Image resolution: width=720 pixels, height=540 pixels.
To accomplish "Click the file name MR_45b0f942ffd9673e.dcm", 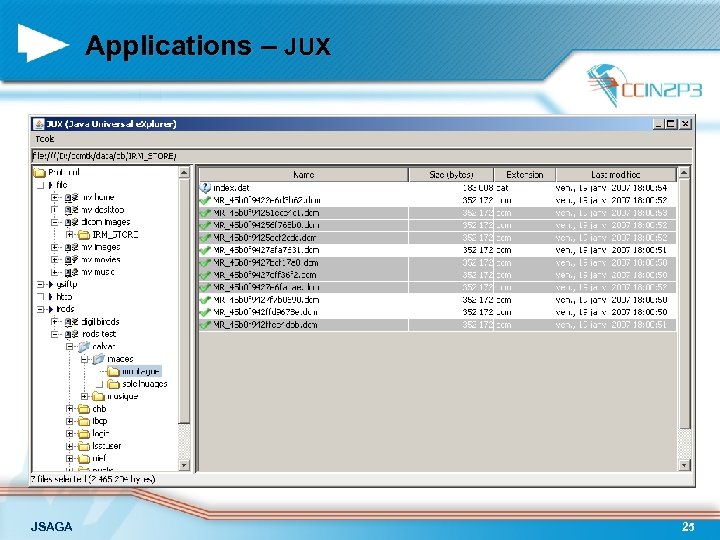I will (x=265, y=312).
